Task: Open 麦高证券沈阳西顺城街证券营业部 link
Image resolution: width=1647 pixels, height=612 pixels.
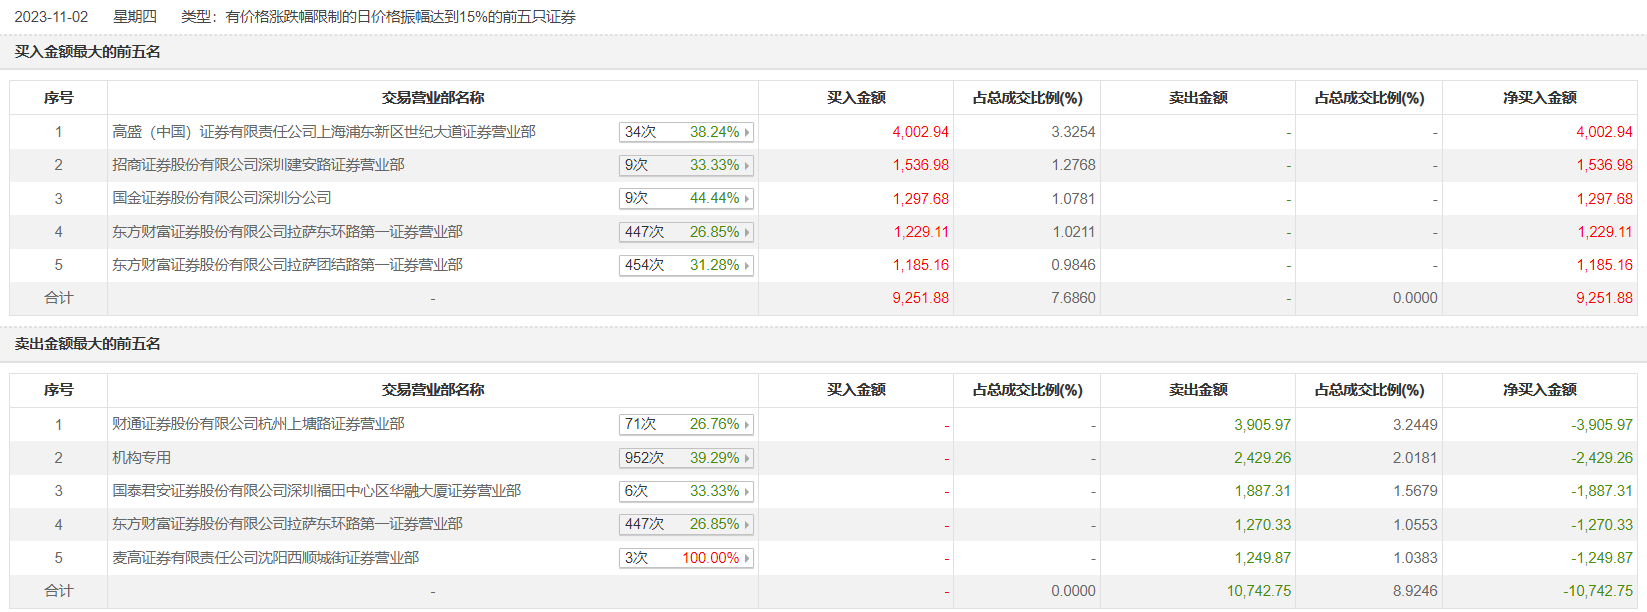Action: (x=265, y=558)
